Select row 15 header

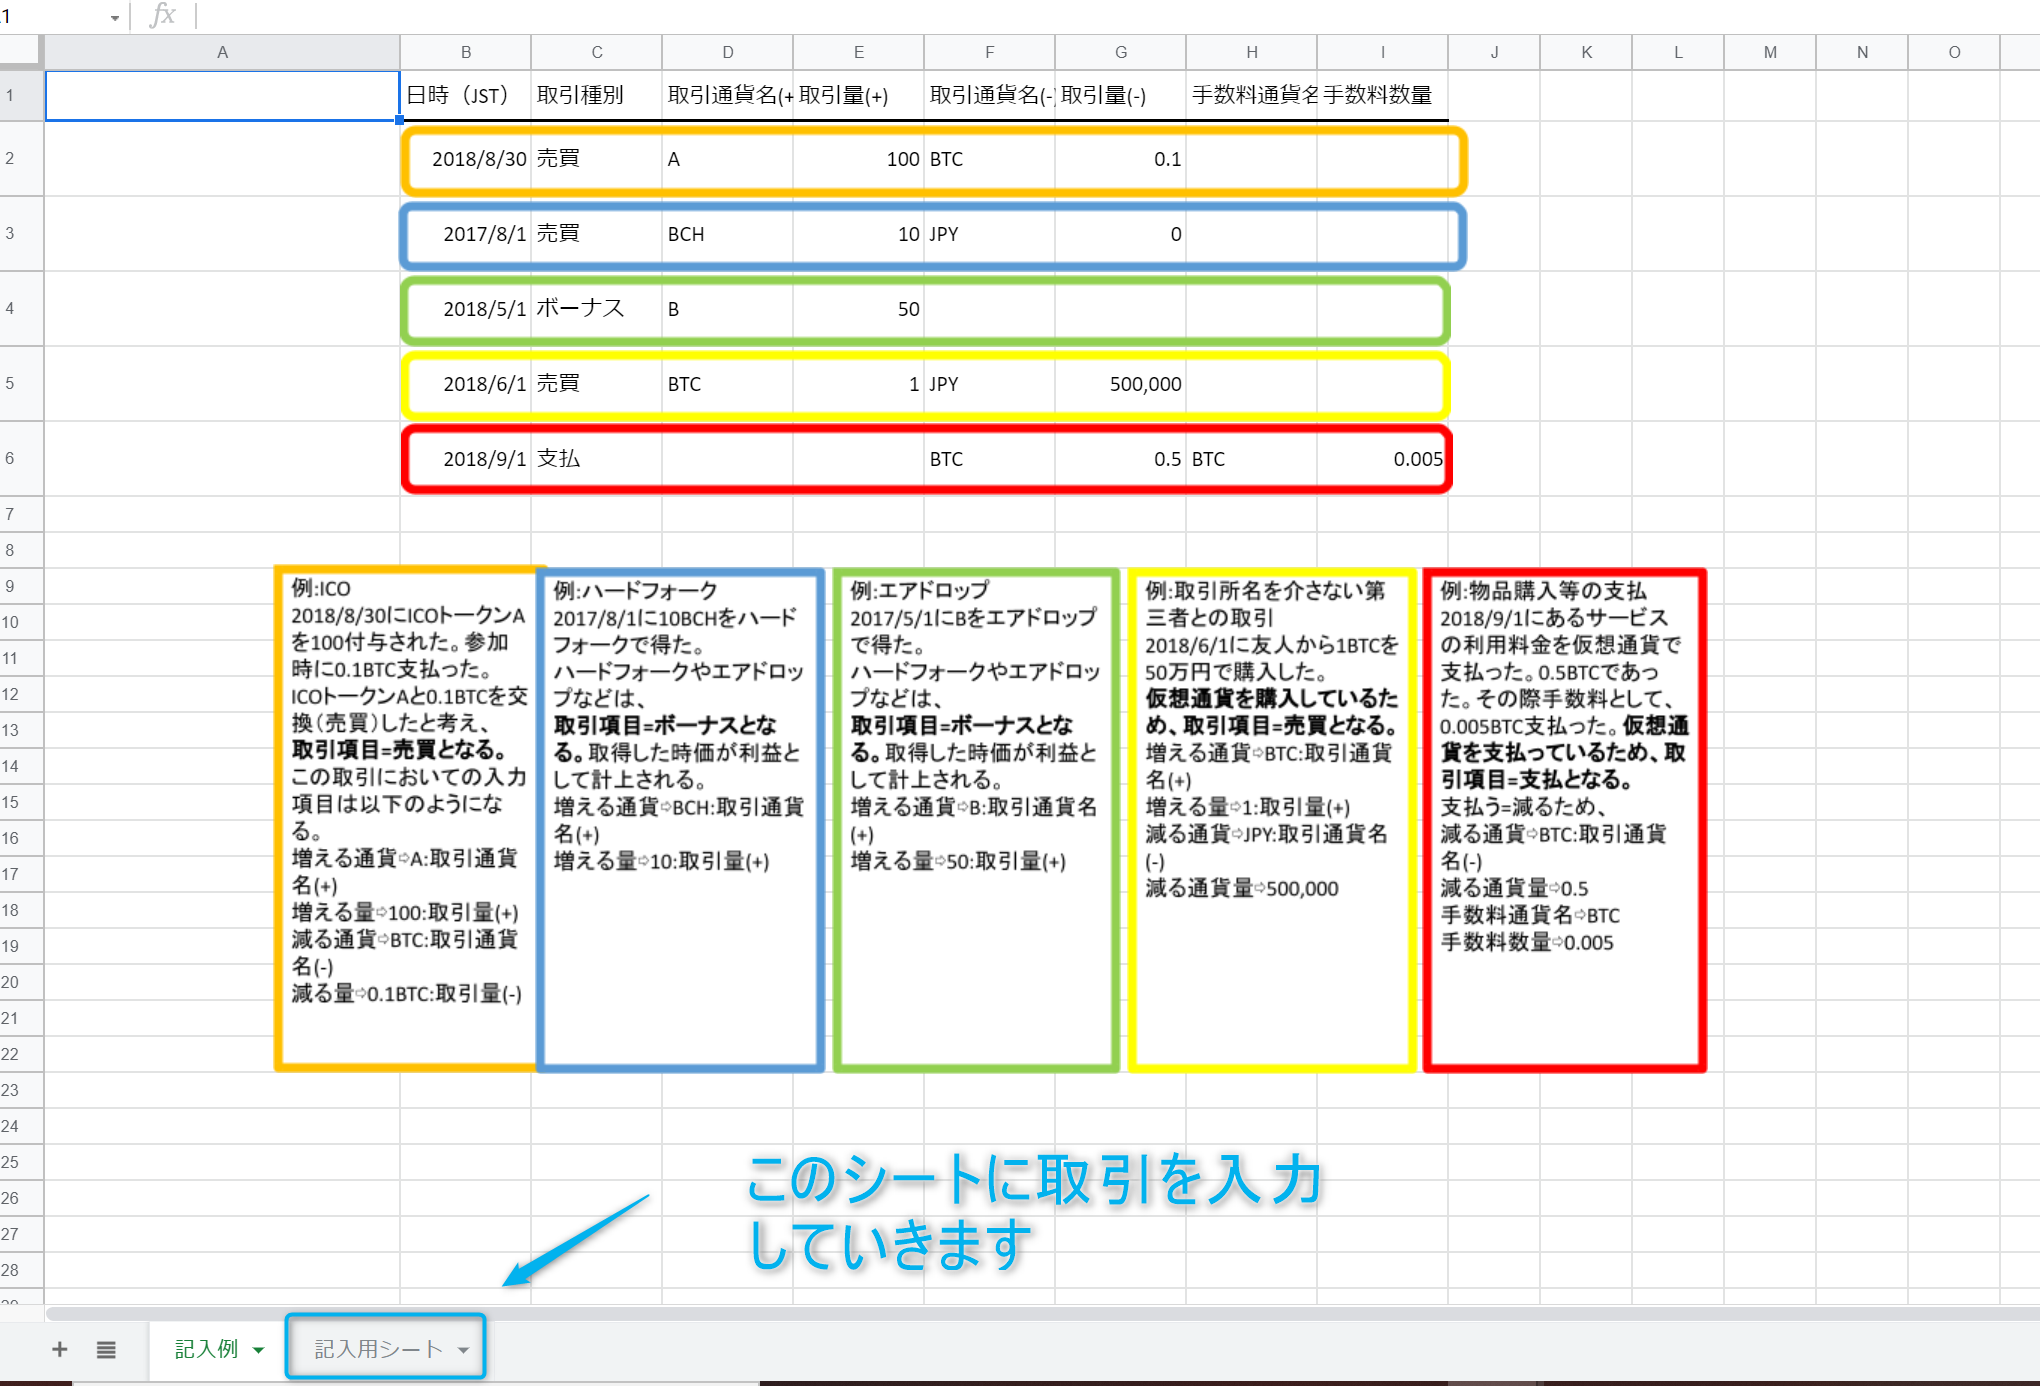(21, 802)
